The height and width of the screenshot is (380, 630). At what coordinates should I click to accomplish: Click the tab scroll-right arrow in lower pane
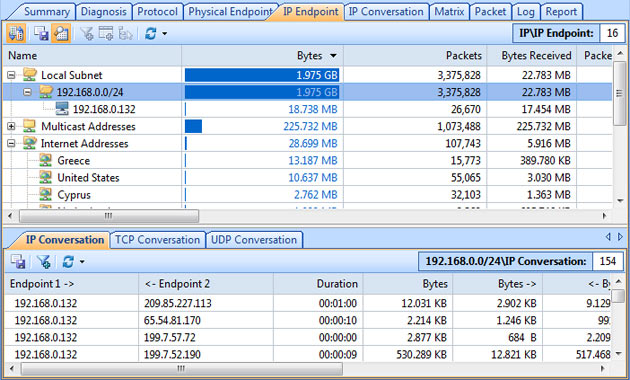pos(620,237)
